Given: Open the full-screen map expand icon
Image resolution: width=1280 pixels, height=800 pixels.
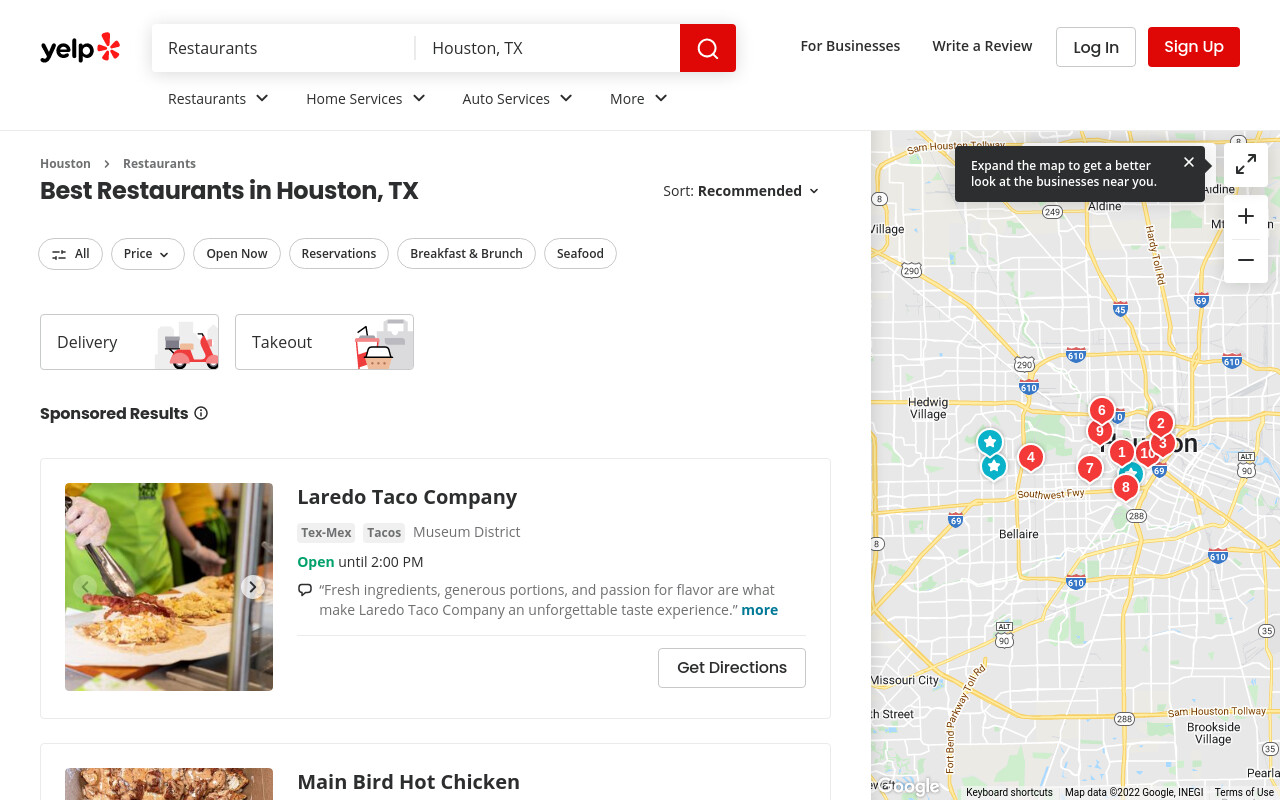Looking at the screenshot, I should coord(1246,165).
